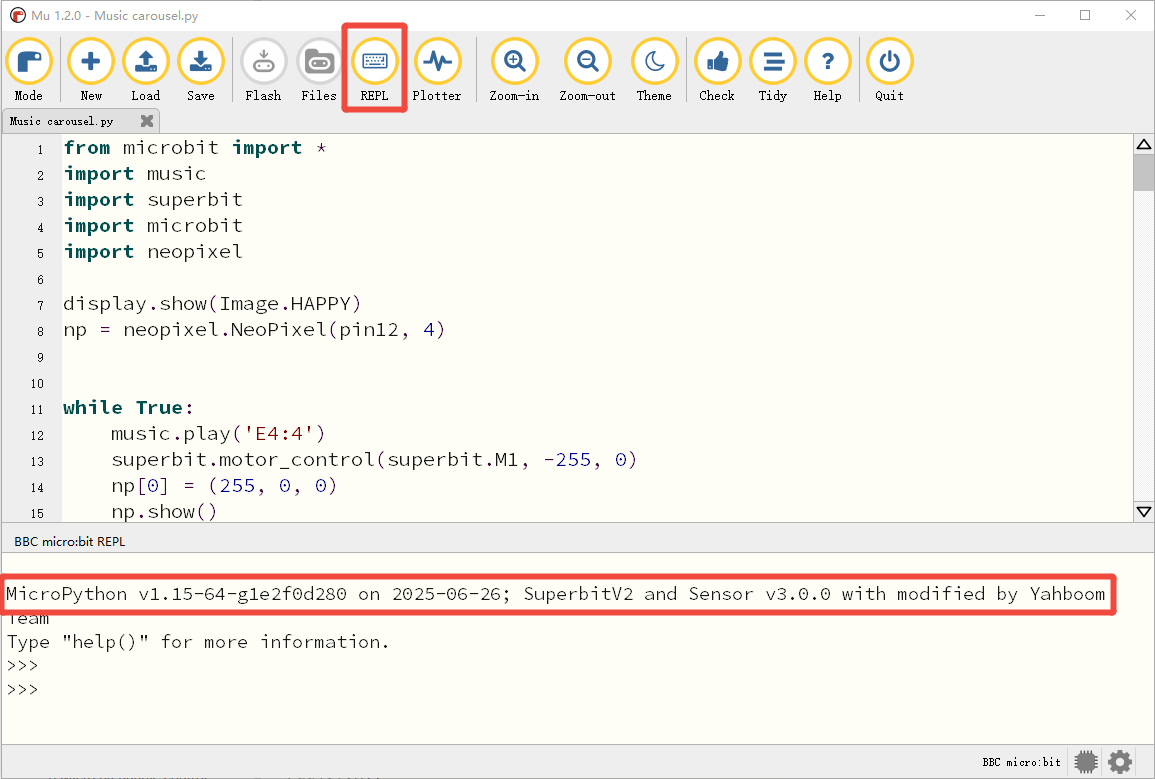Click the BBC micro:bit mode label

1021,762
